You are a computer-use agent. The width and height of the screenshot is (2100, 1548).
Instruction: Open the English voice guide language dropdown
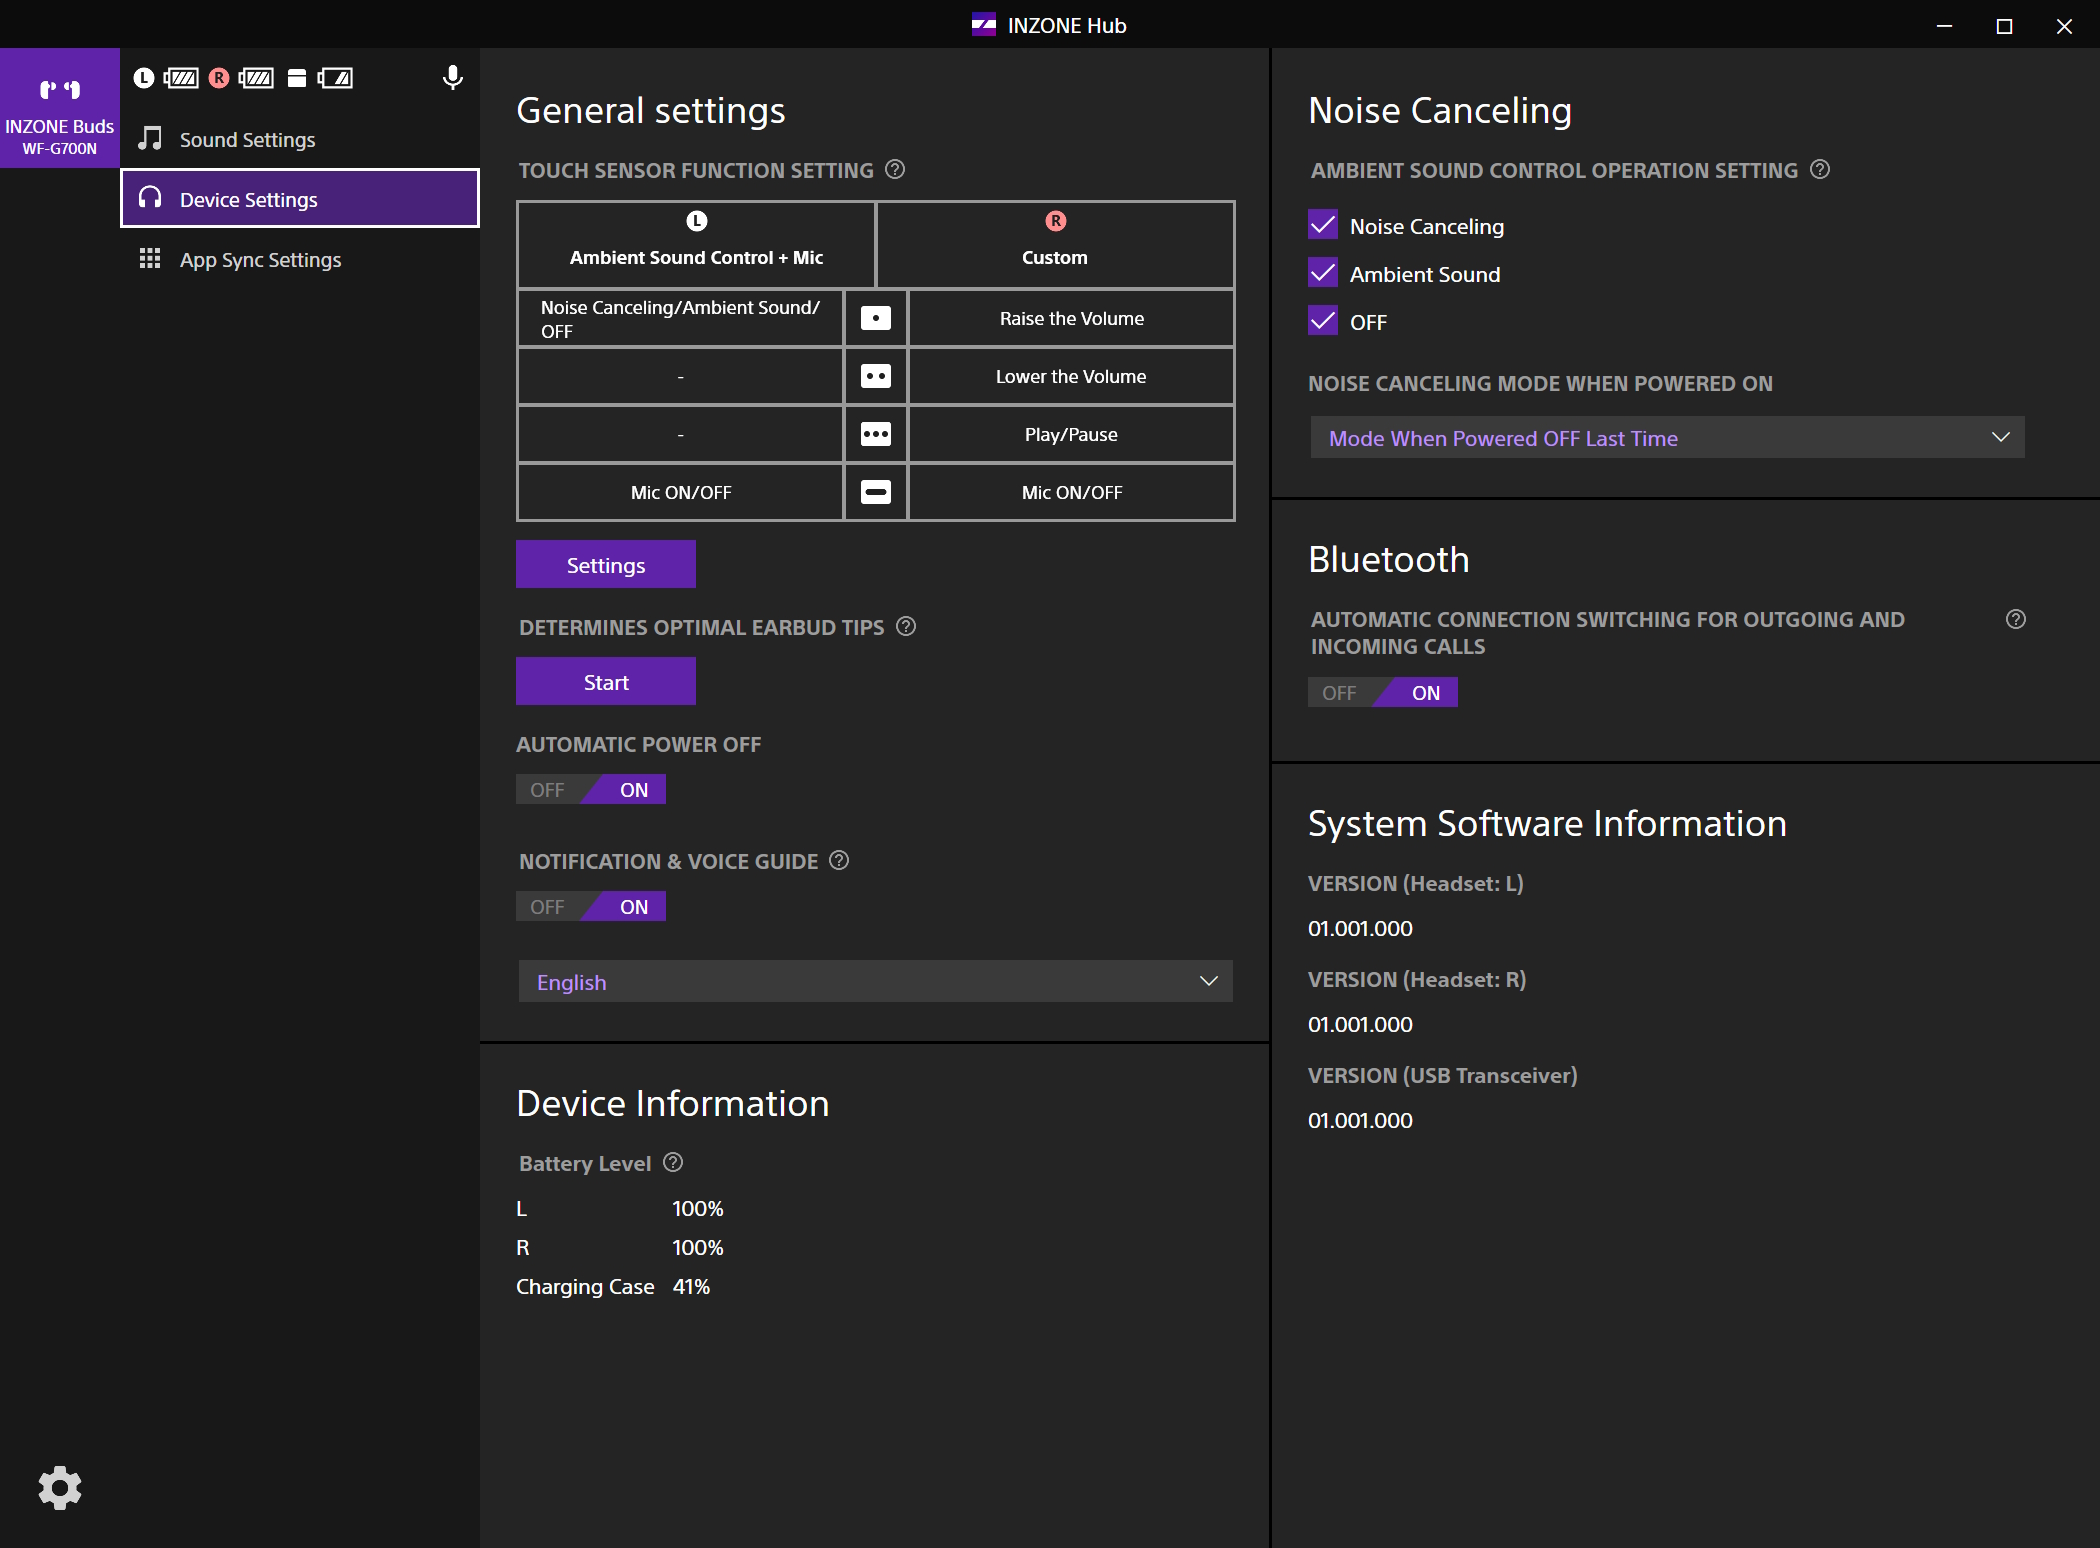[x=875, y=982]
